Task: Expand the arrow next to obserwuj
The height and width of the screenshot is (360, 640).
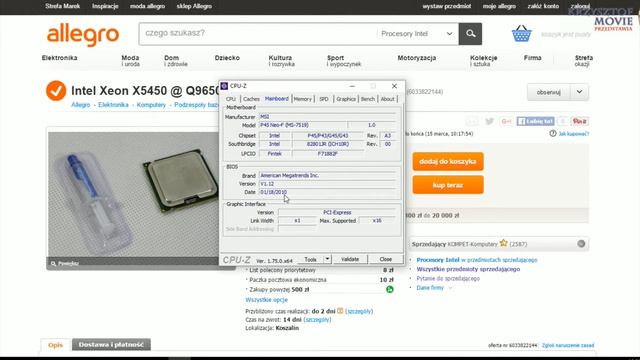Action: click(580, 92)
